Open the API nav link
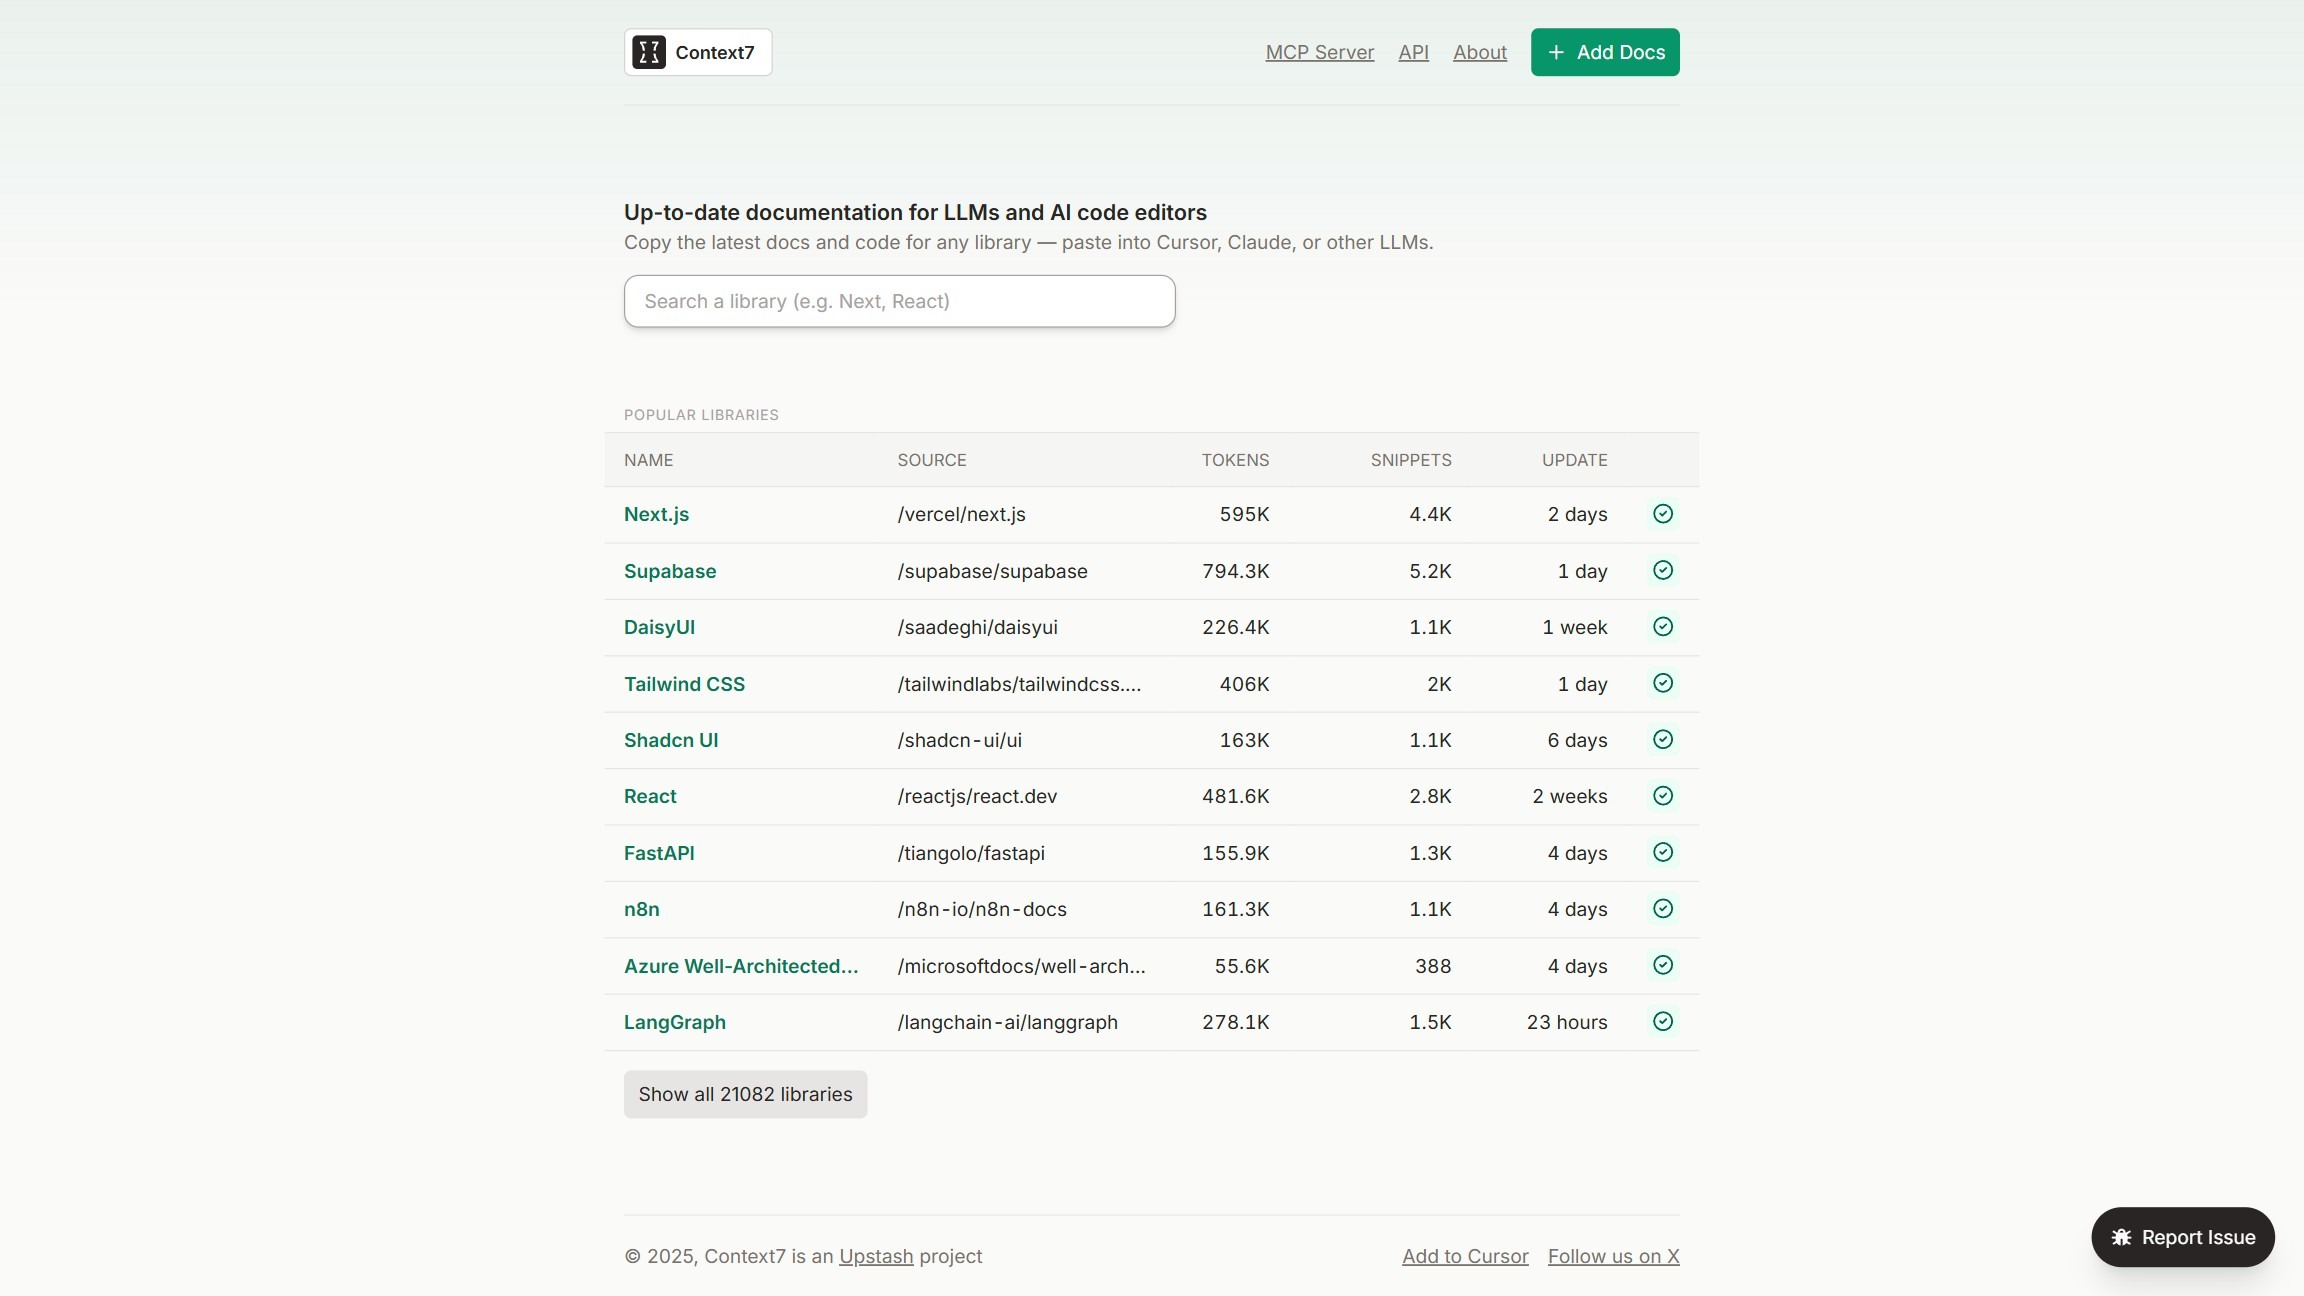 pyautogui.click(x=1413, y=52)
